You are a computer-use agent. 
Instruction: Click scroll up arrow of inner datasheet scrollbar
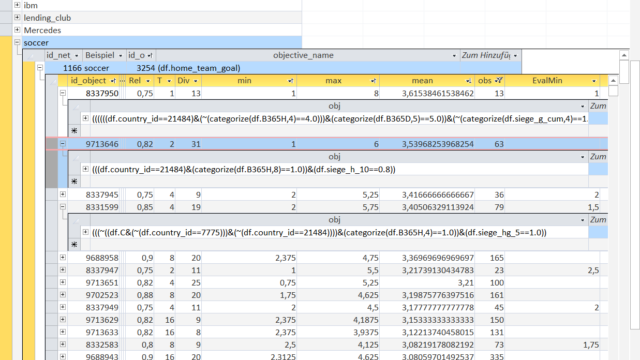click(613, 81)
